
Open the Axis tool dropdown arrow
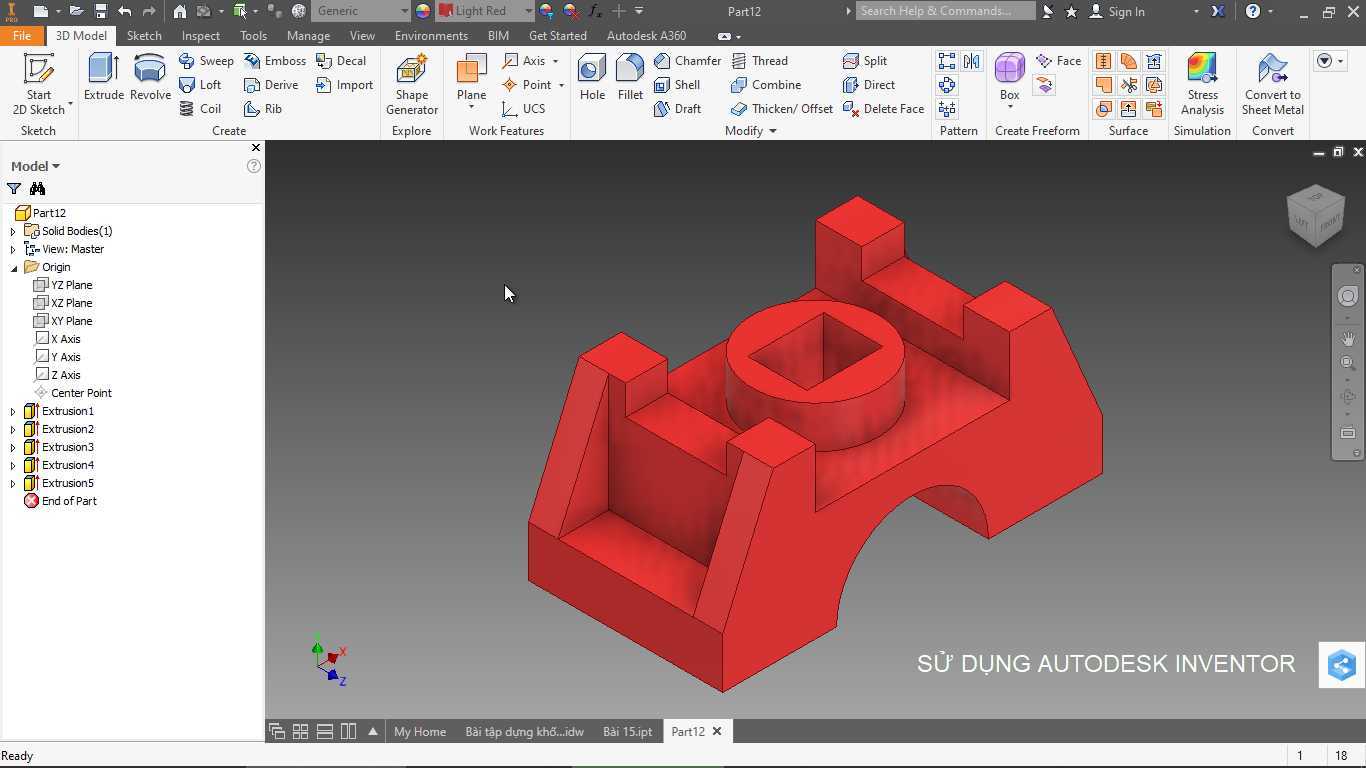pyautogui.click(x=555, y=61)
